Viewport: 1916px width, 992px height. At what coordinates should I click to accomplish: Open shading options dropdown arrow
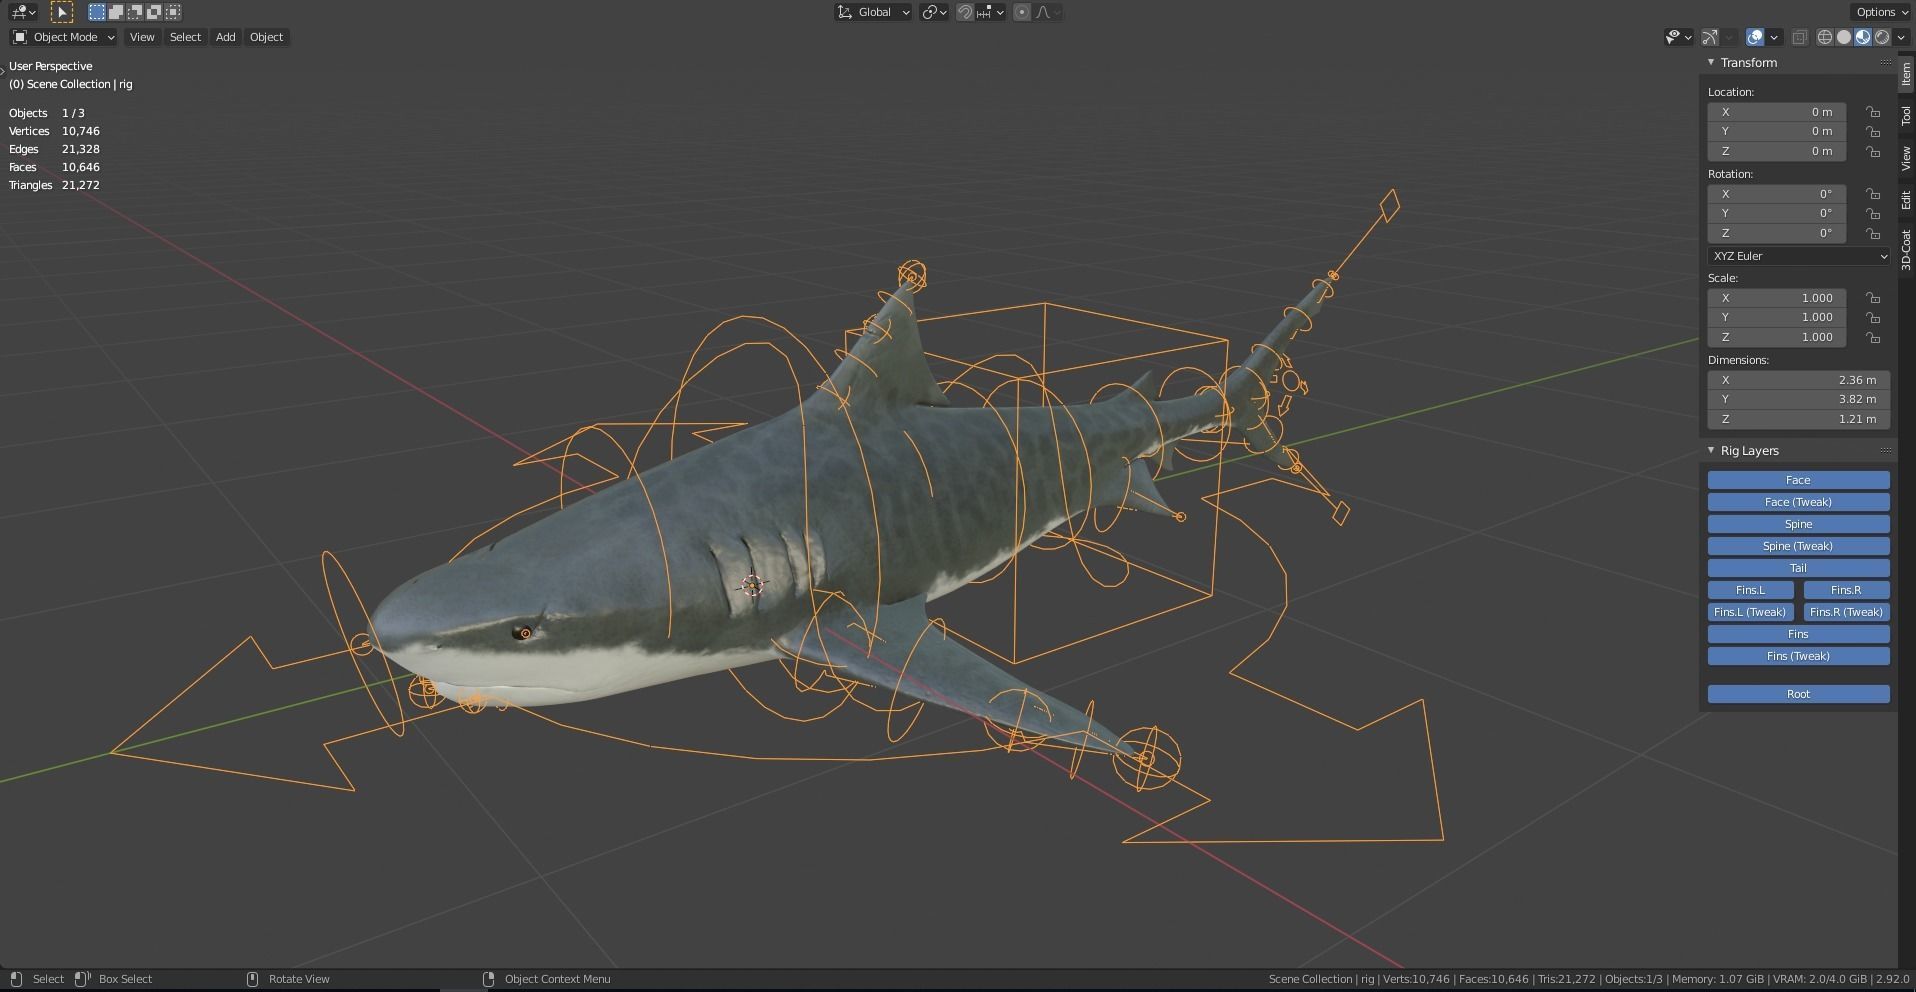(1901, 37)
